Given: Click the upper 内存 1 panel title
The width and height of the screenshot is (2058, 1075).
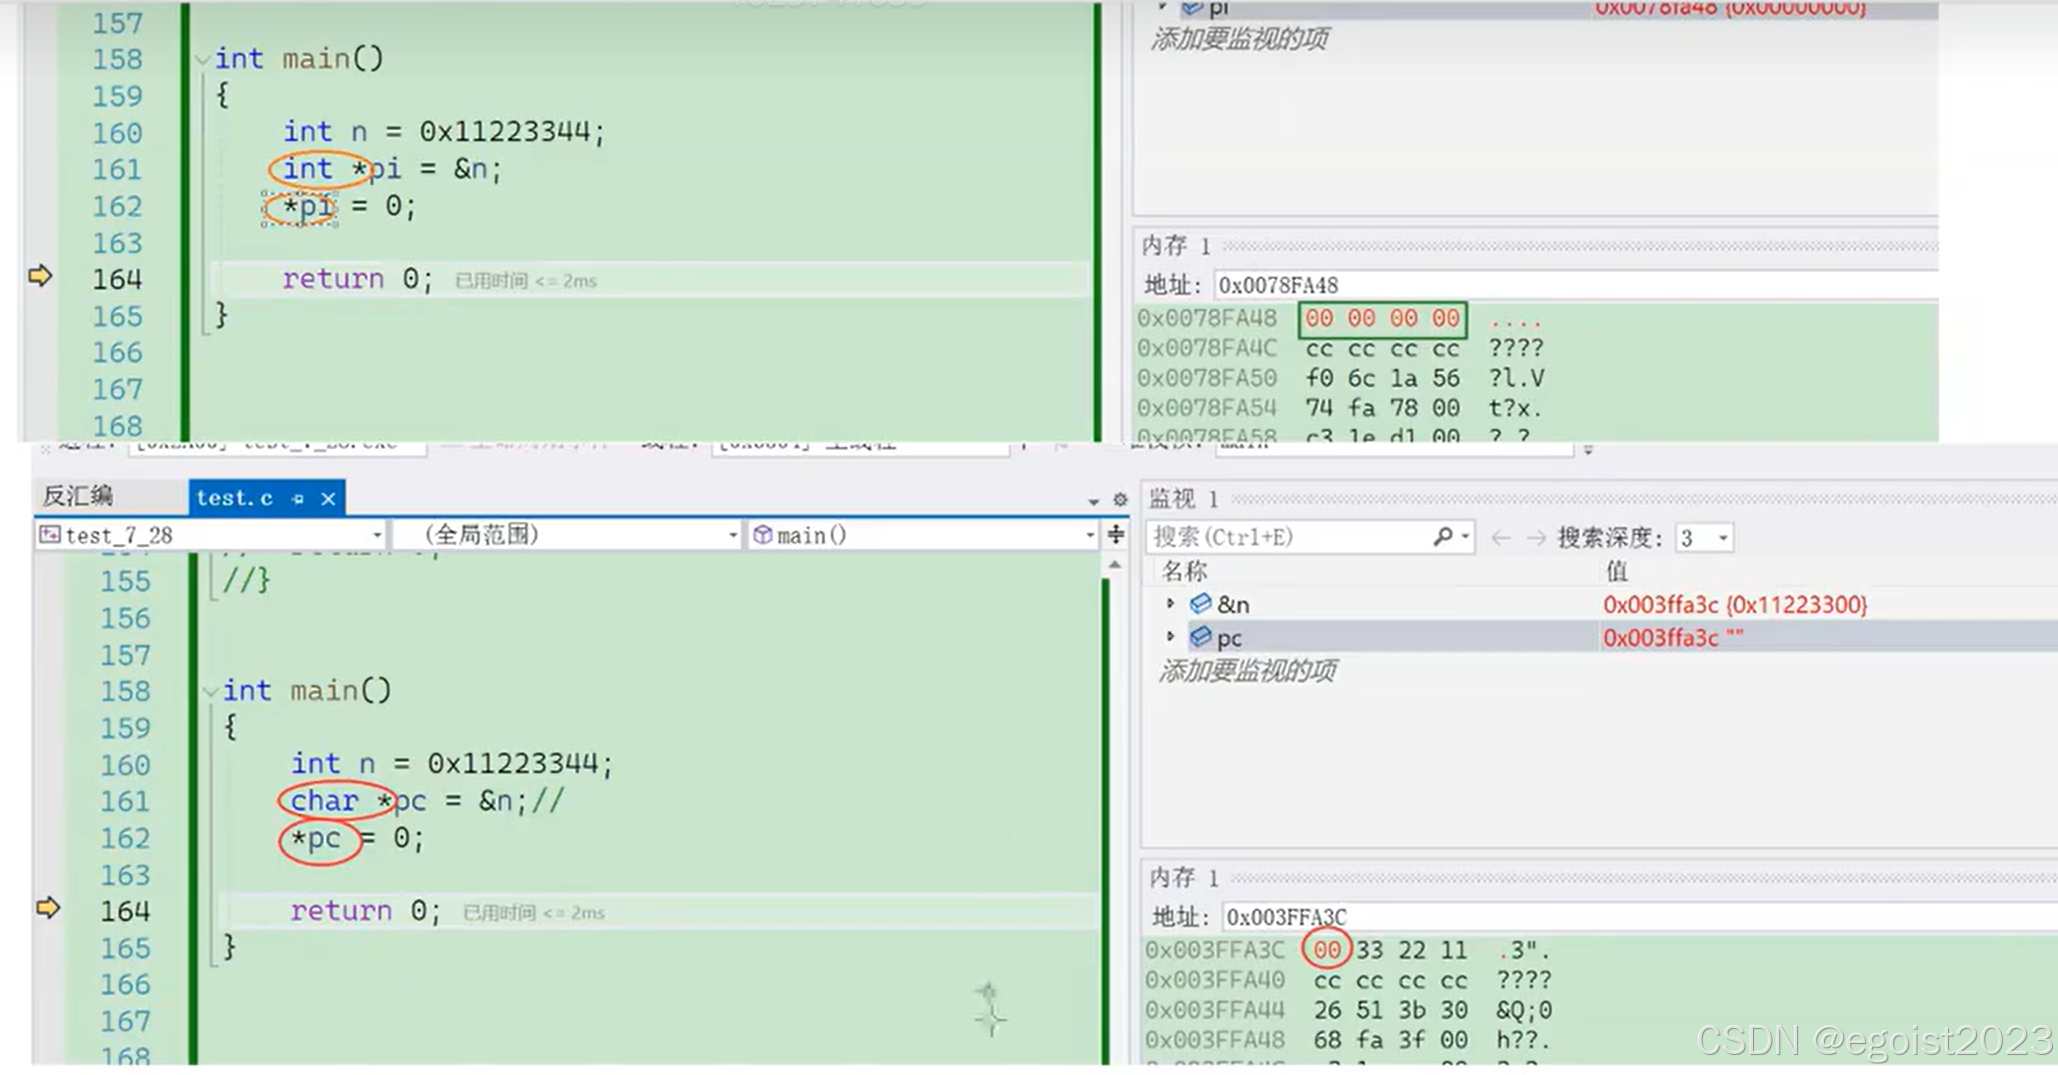Looking at the screenshot, I should point(1176,246).
